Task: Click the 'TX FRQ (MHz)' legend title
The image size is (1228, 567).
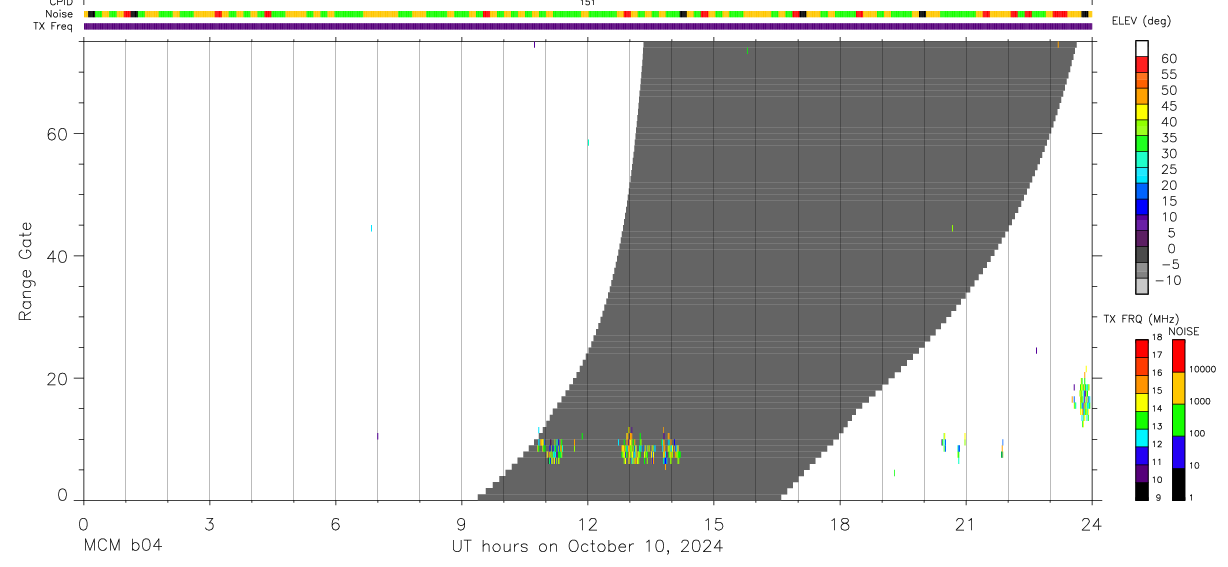Action: click(1139, 319)
